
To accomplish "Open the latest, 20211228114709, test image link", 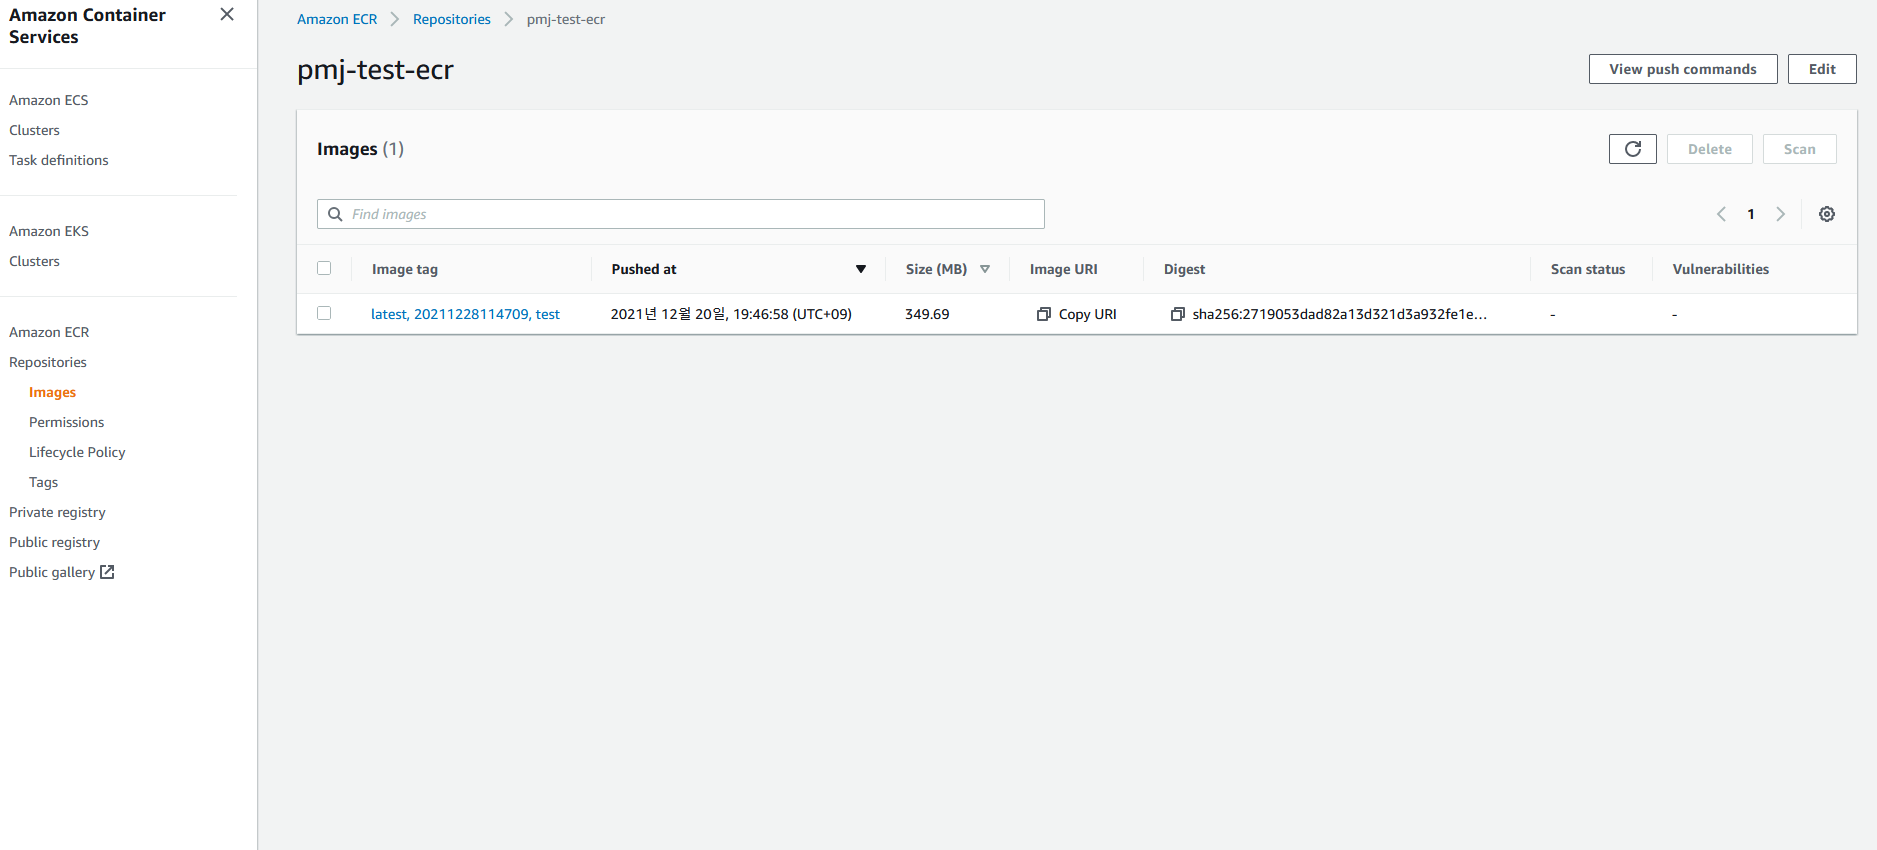I will 465,314.
